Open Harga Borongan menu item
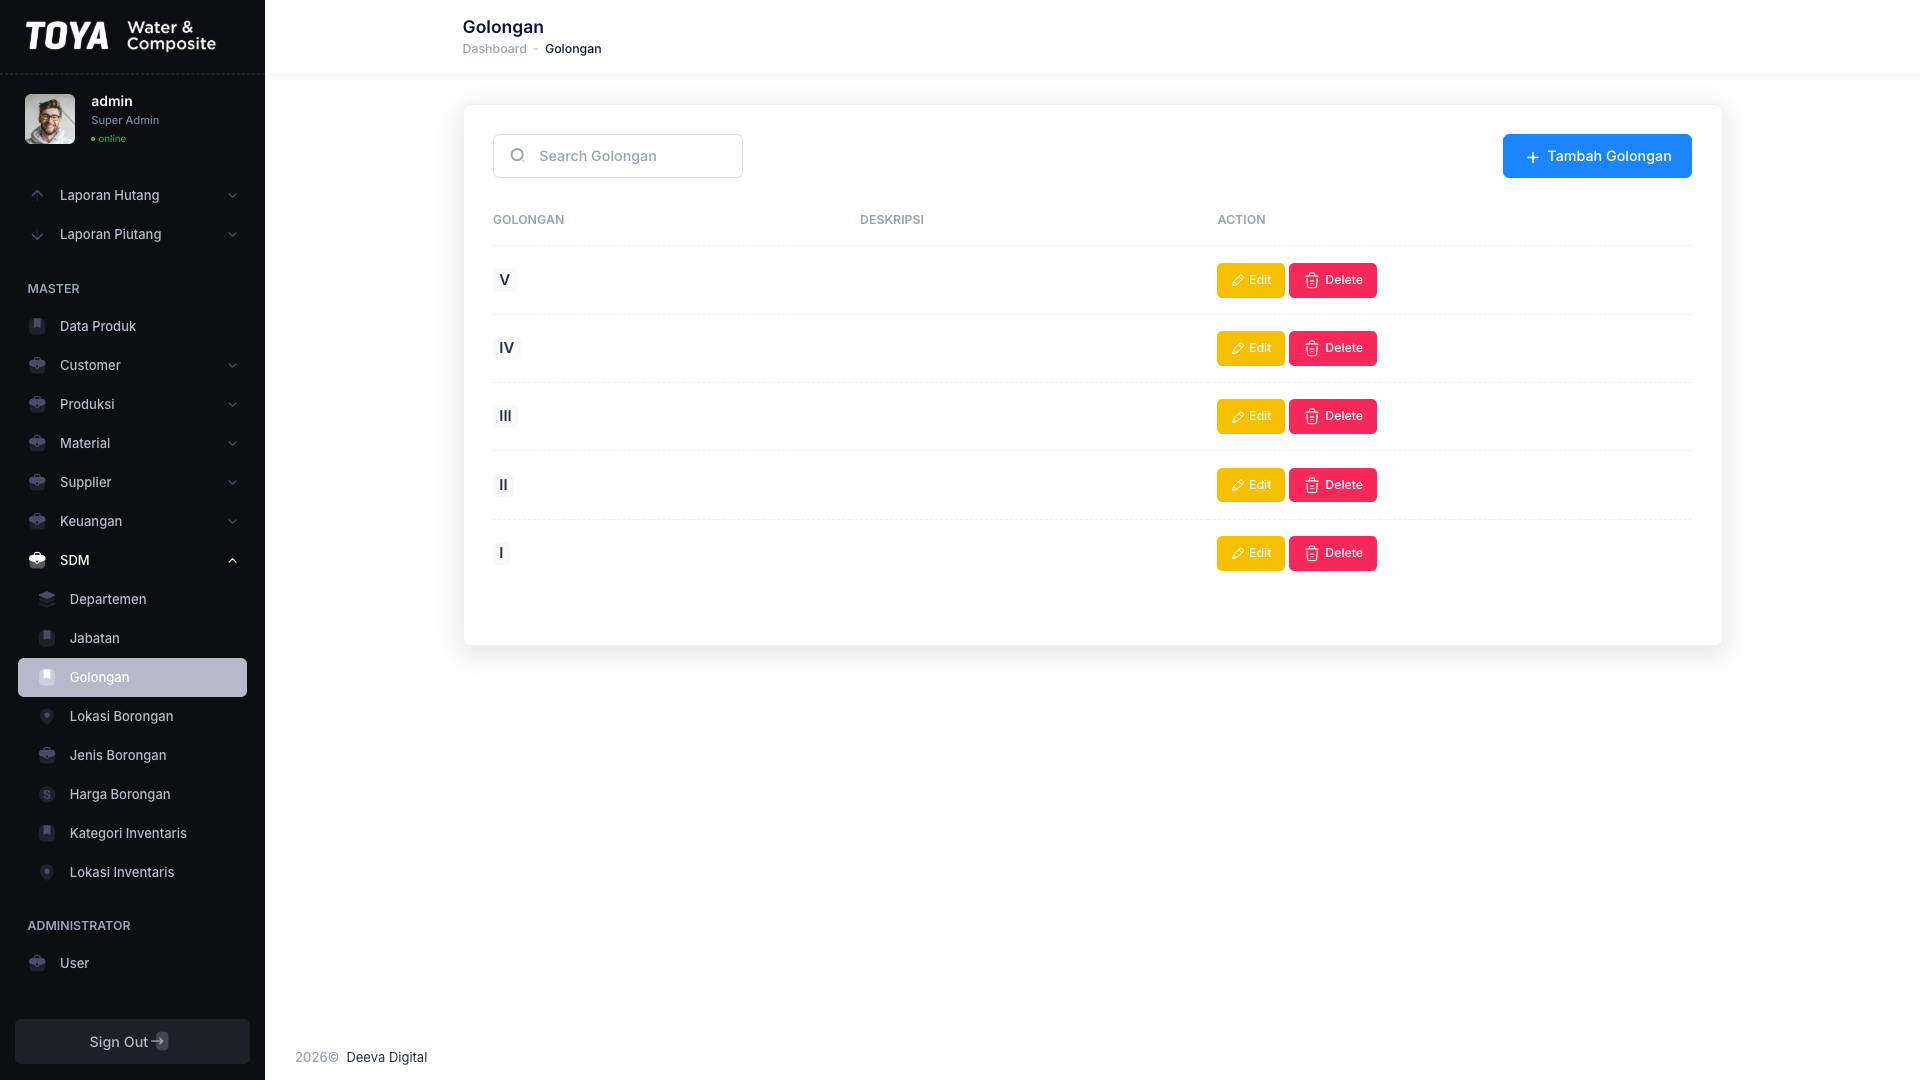 (x=132, y=794)
